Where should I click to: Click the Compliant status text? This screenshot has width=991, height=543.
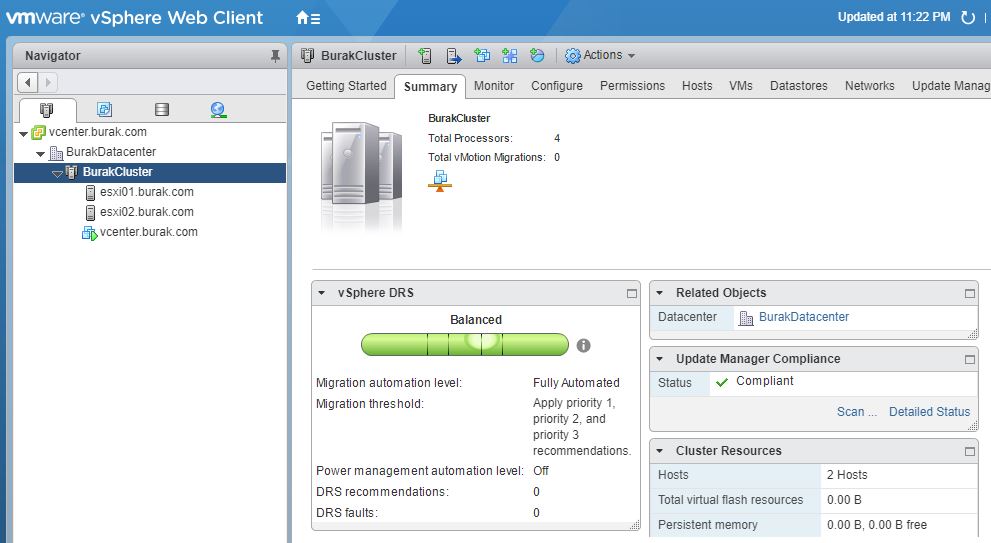[764, 381]
